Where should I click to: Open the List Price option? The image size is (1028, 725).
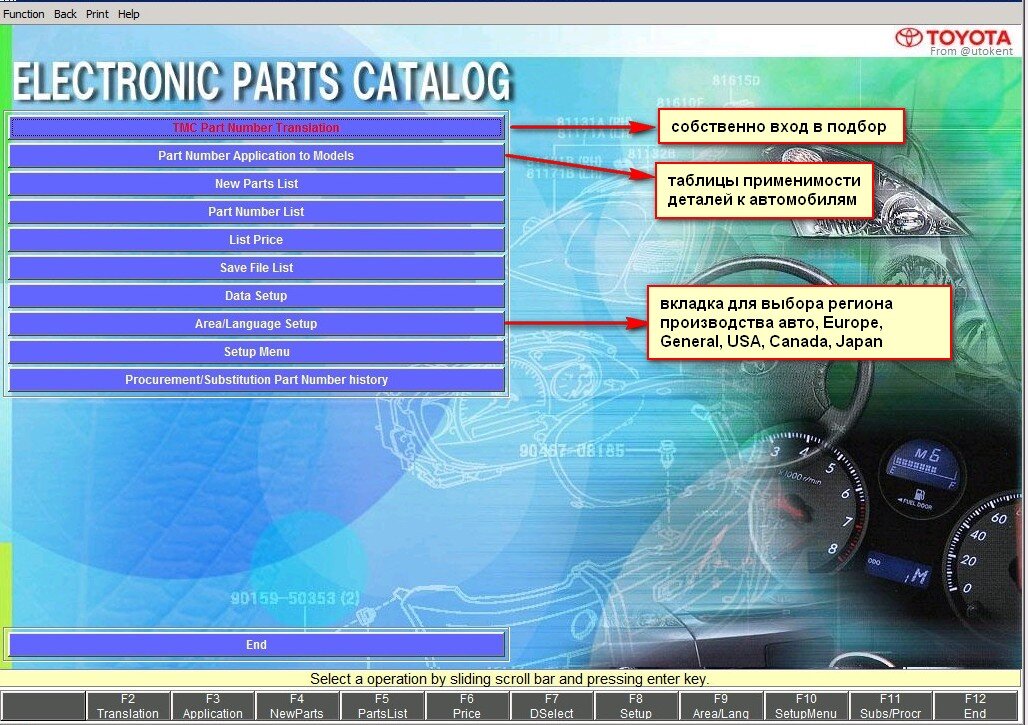click(x=256, y=240)
